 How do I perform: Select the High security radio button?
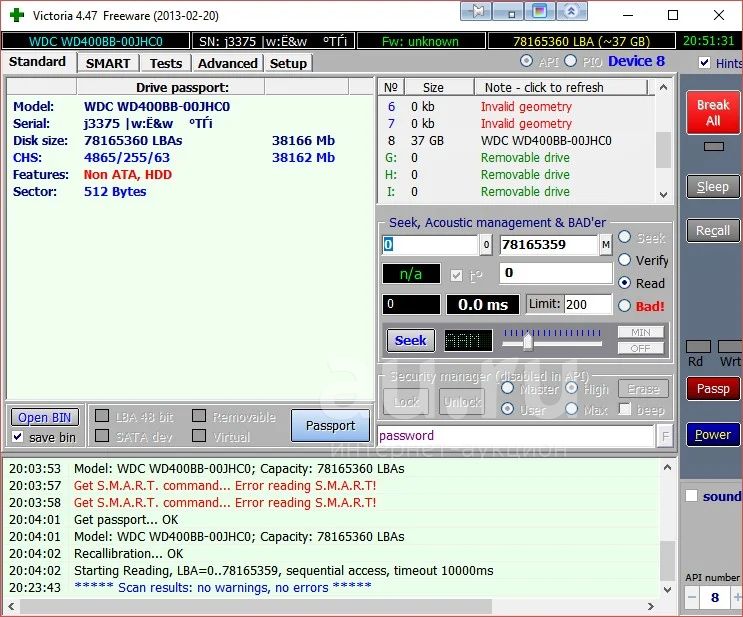pos(571,388)
